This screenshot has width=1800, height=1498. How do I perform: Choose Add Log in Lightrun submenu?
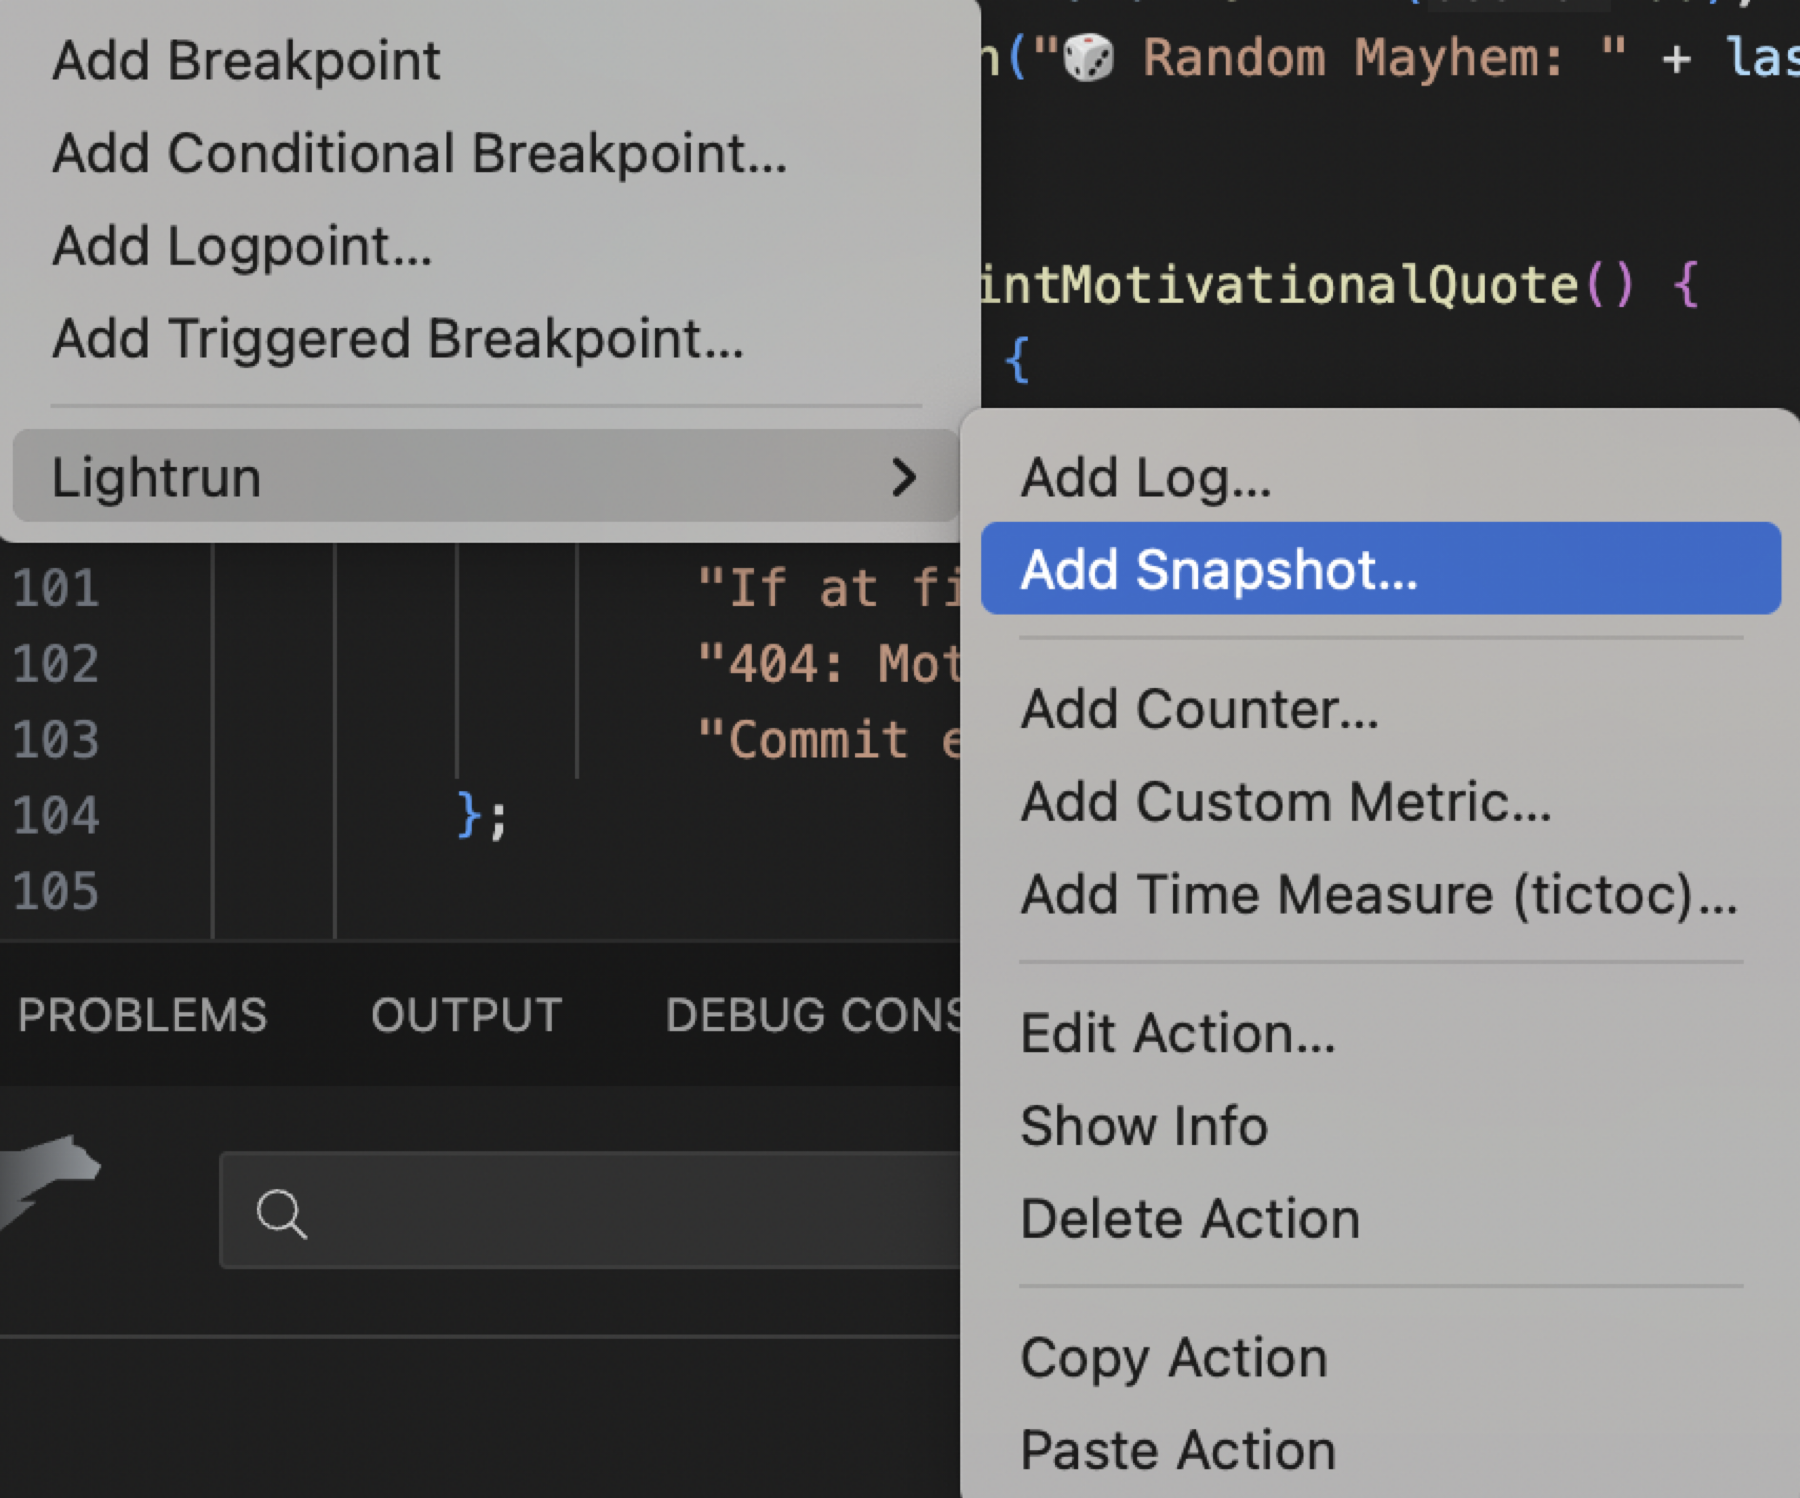(x=1145, y=478)
